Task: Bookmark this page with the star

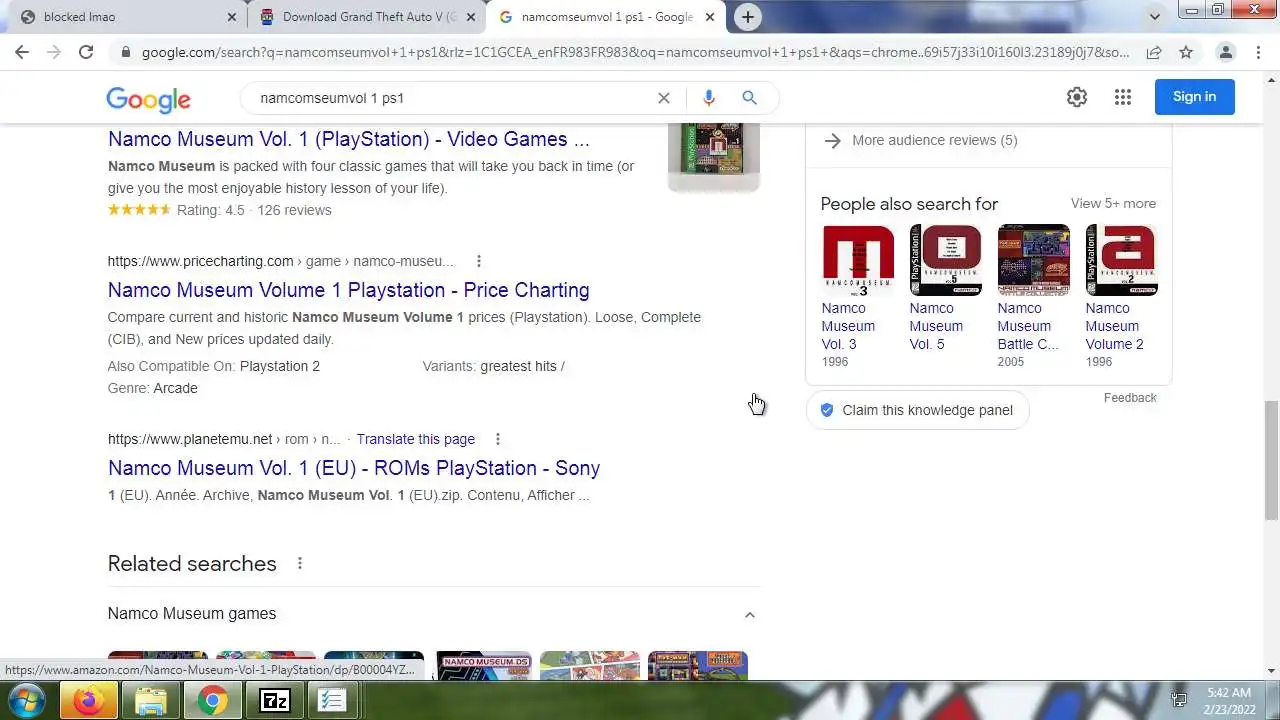Action: [x=1185, y=52]
